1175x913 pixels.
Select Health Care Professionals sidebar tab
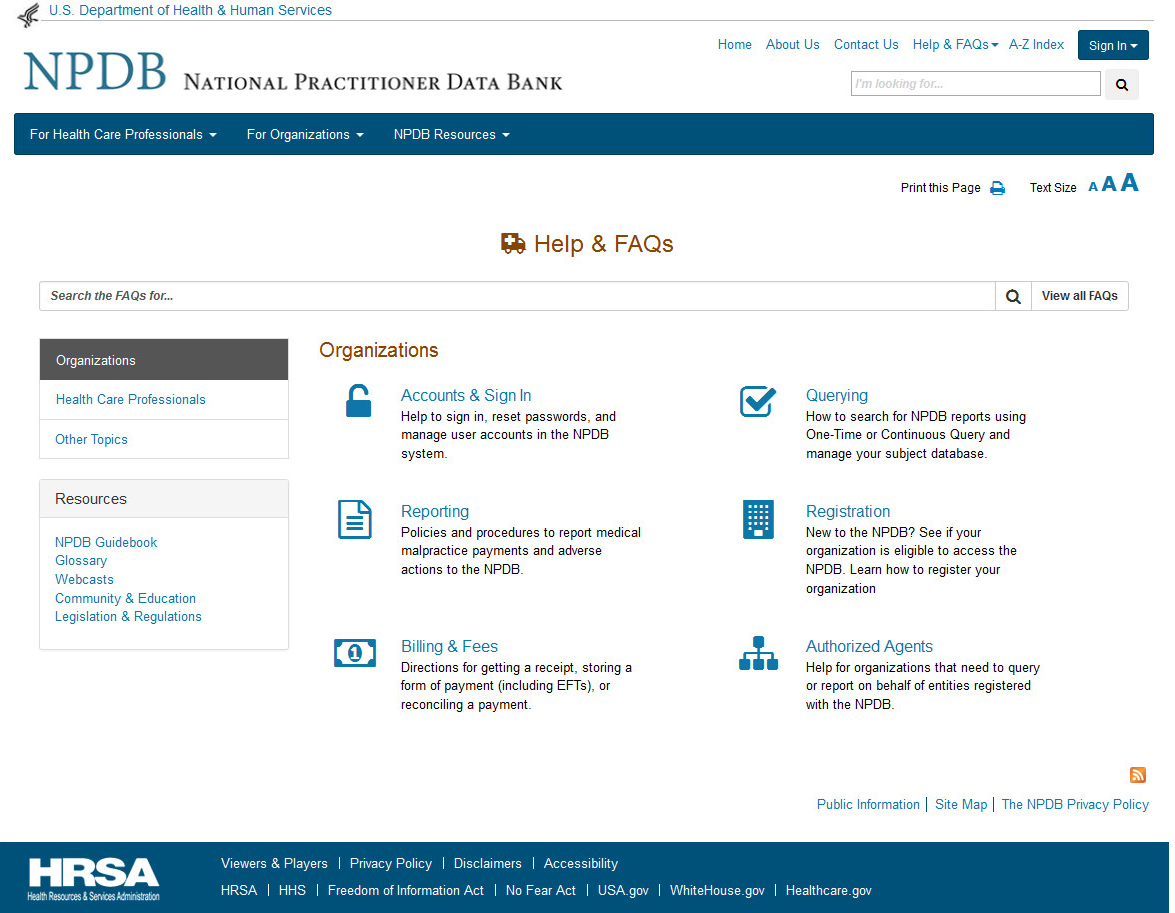164,400
